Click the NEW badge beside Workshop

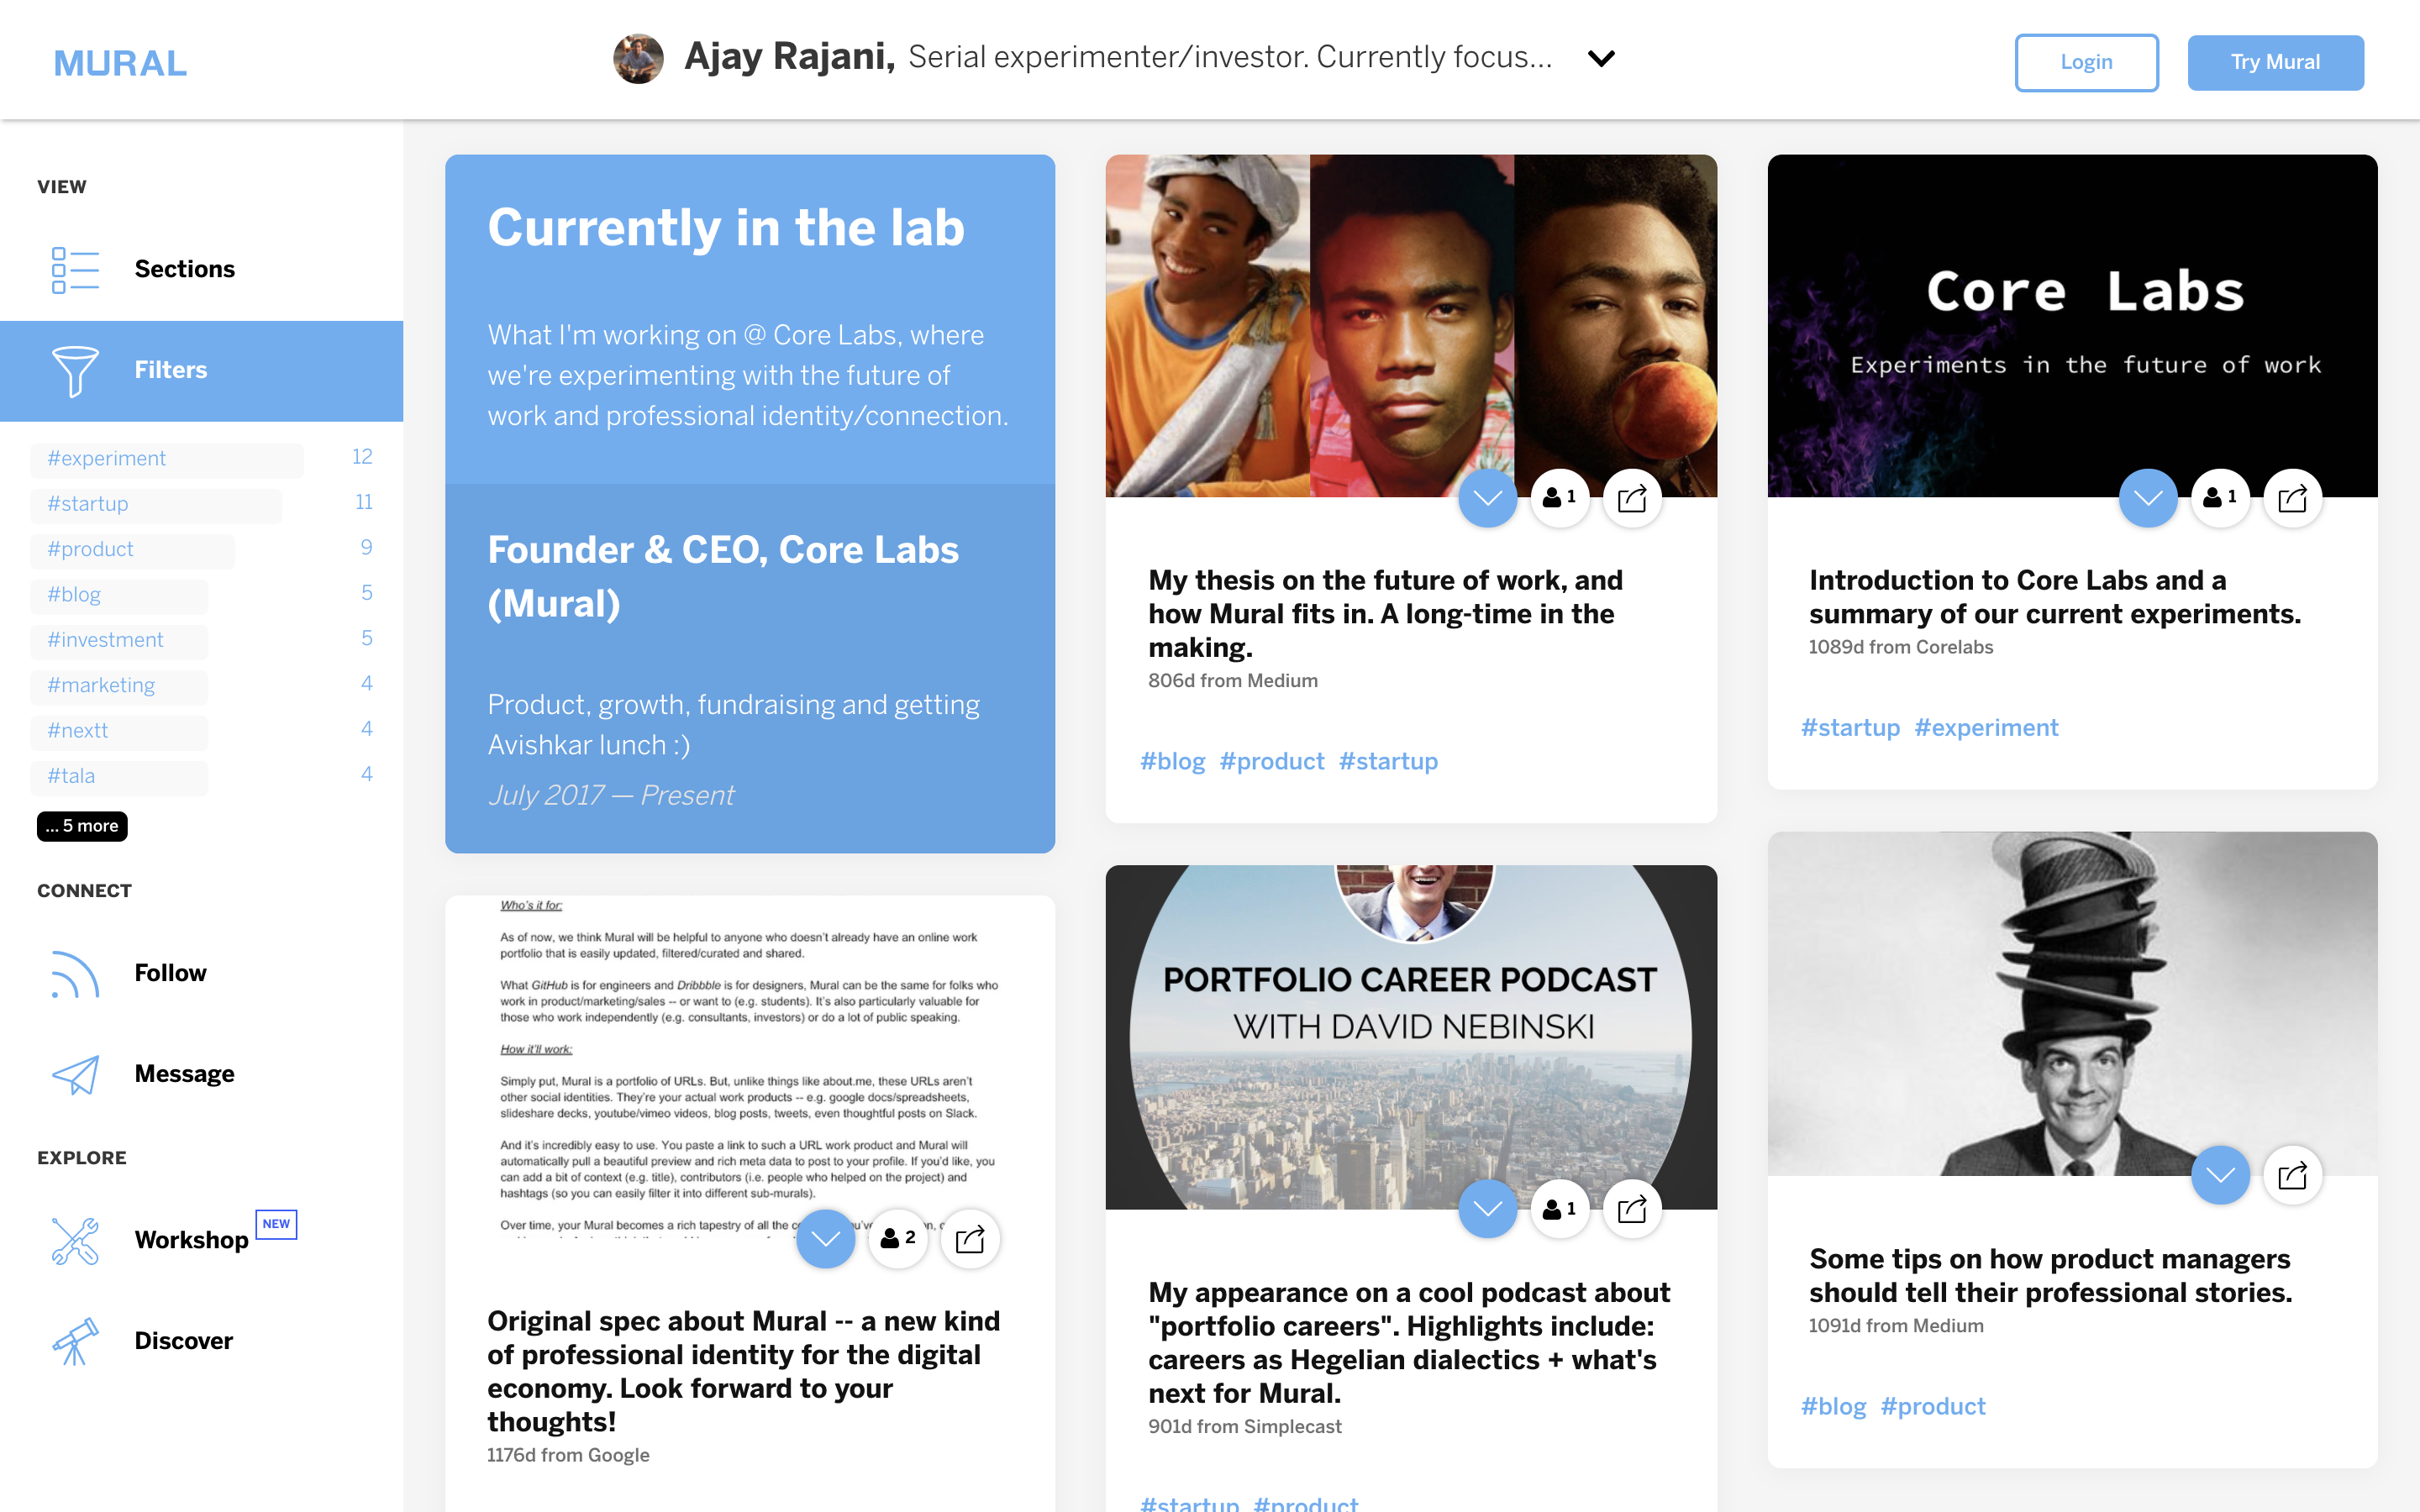click(276, 1224)
